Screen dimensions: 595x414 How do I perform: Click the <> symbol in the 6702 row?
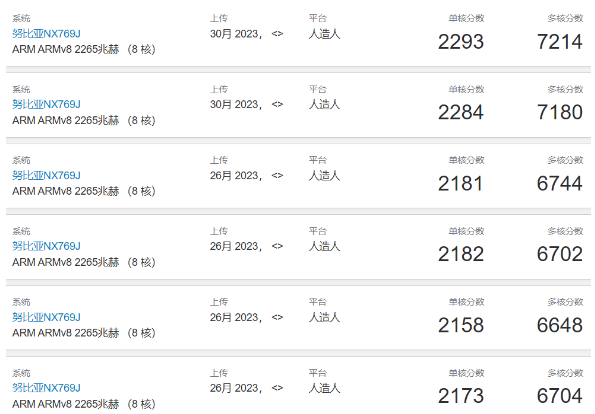click(x=277, y=246)
